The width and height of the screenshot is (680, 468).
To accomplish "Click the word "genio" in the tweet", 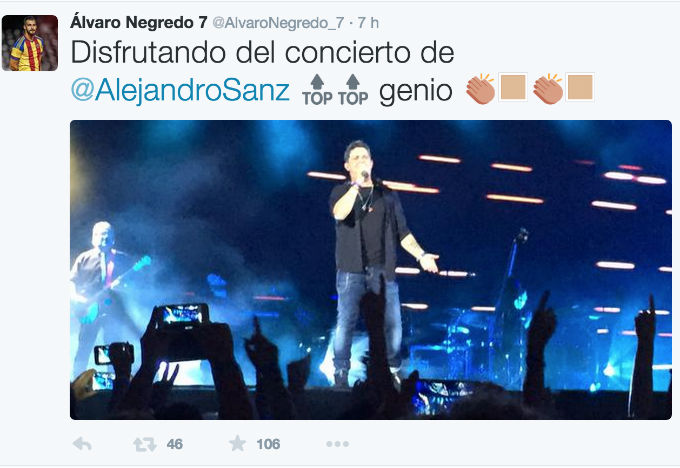I will (x=415, y=92).
